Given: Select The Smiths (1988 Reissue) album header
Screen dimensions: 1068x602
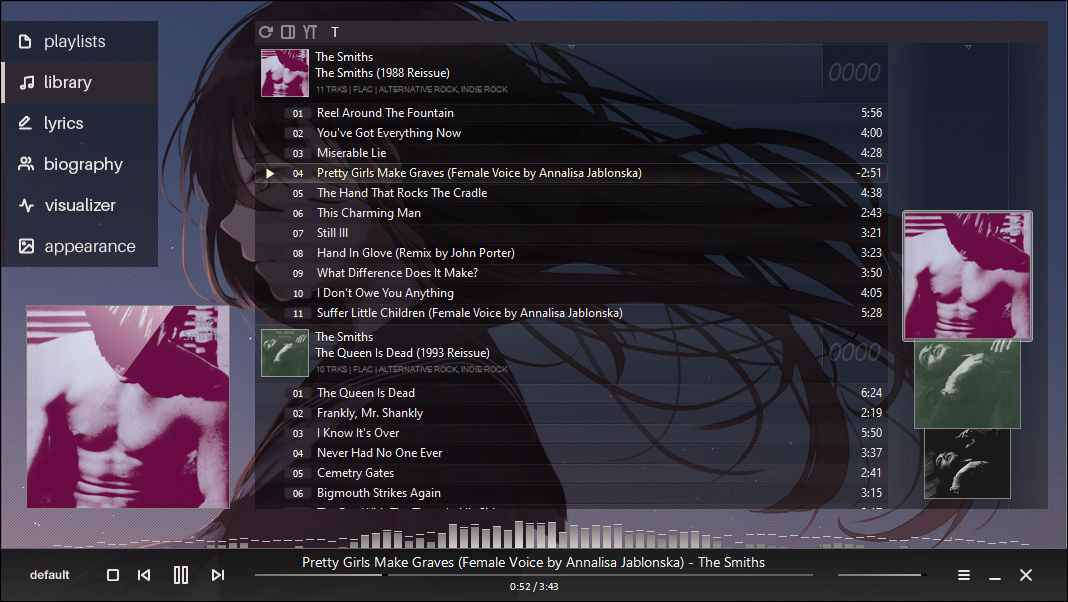Looking at the screenshot, I should 571,73.
